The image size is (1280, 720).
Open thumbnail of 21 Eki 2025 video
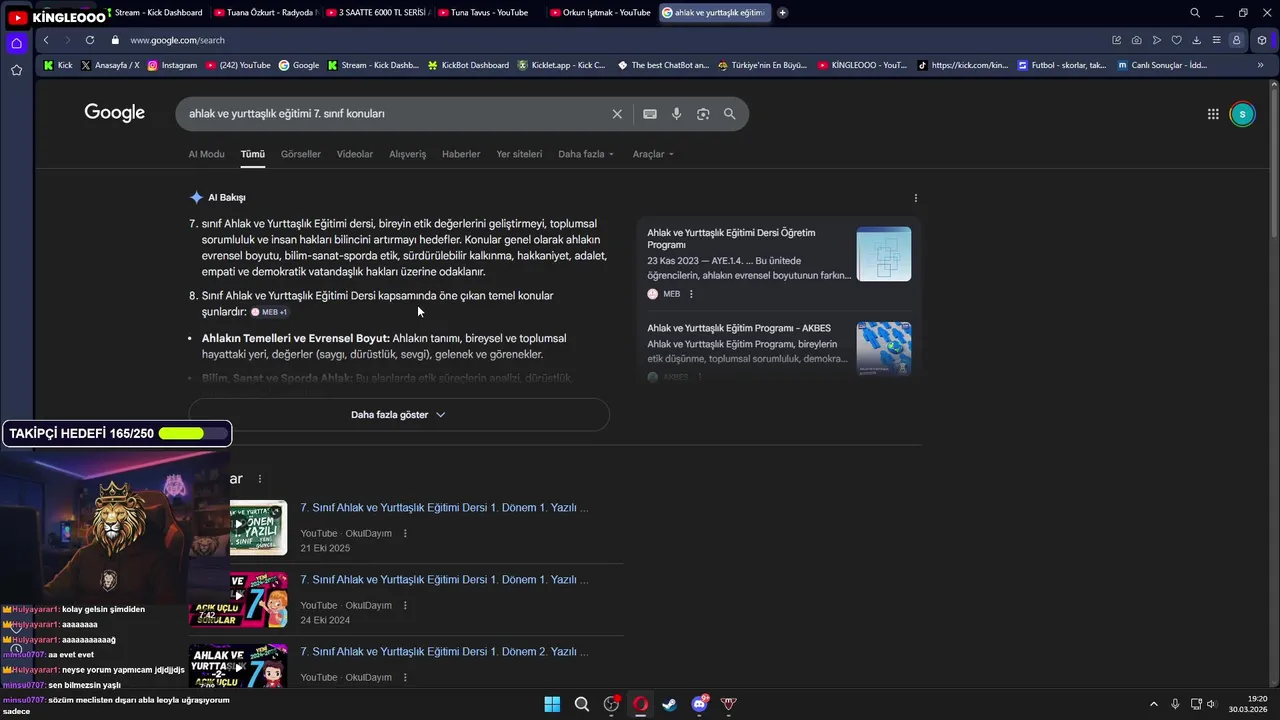[x=258, y=528]
